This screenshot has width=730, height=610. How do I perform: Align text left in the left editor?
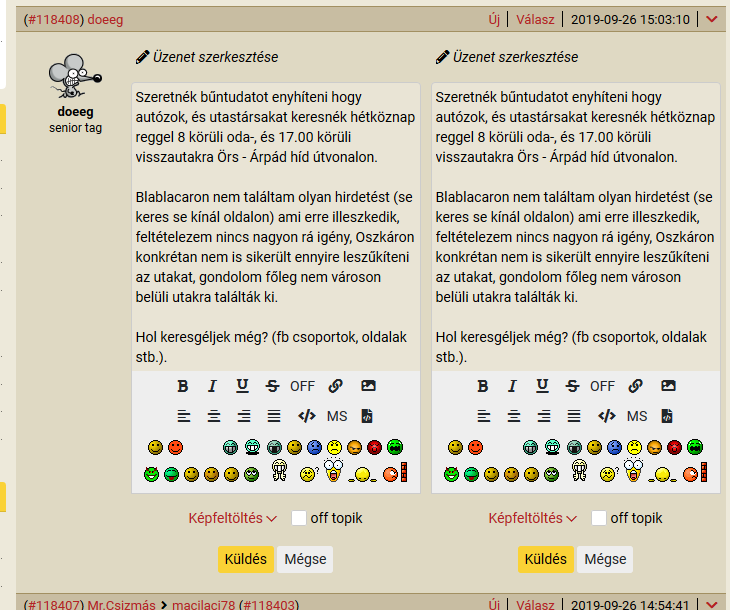click(x=184, y=416)
